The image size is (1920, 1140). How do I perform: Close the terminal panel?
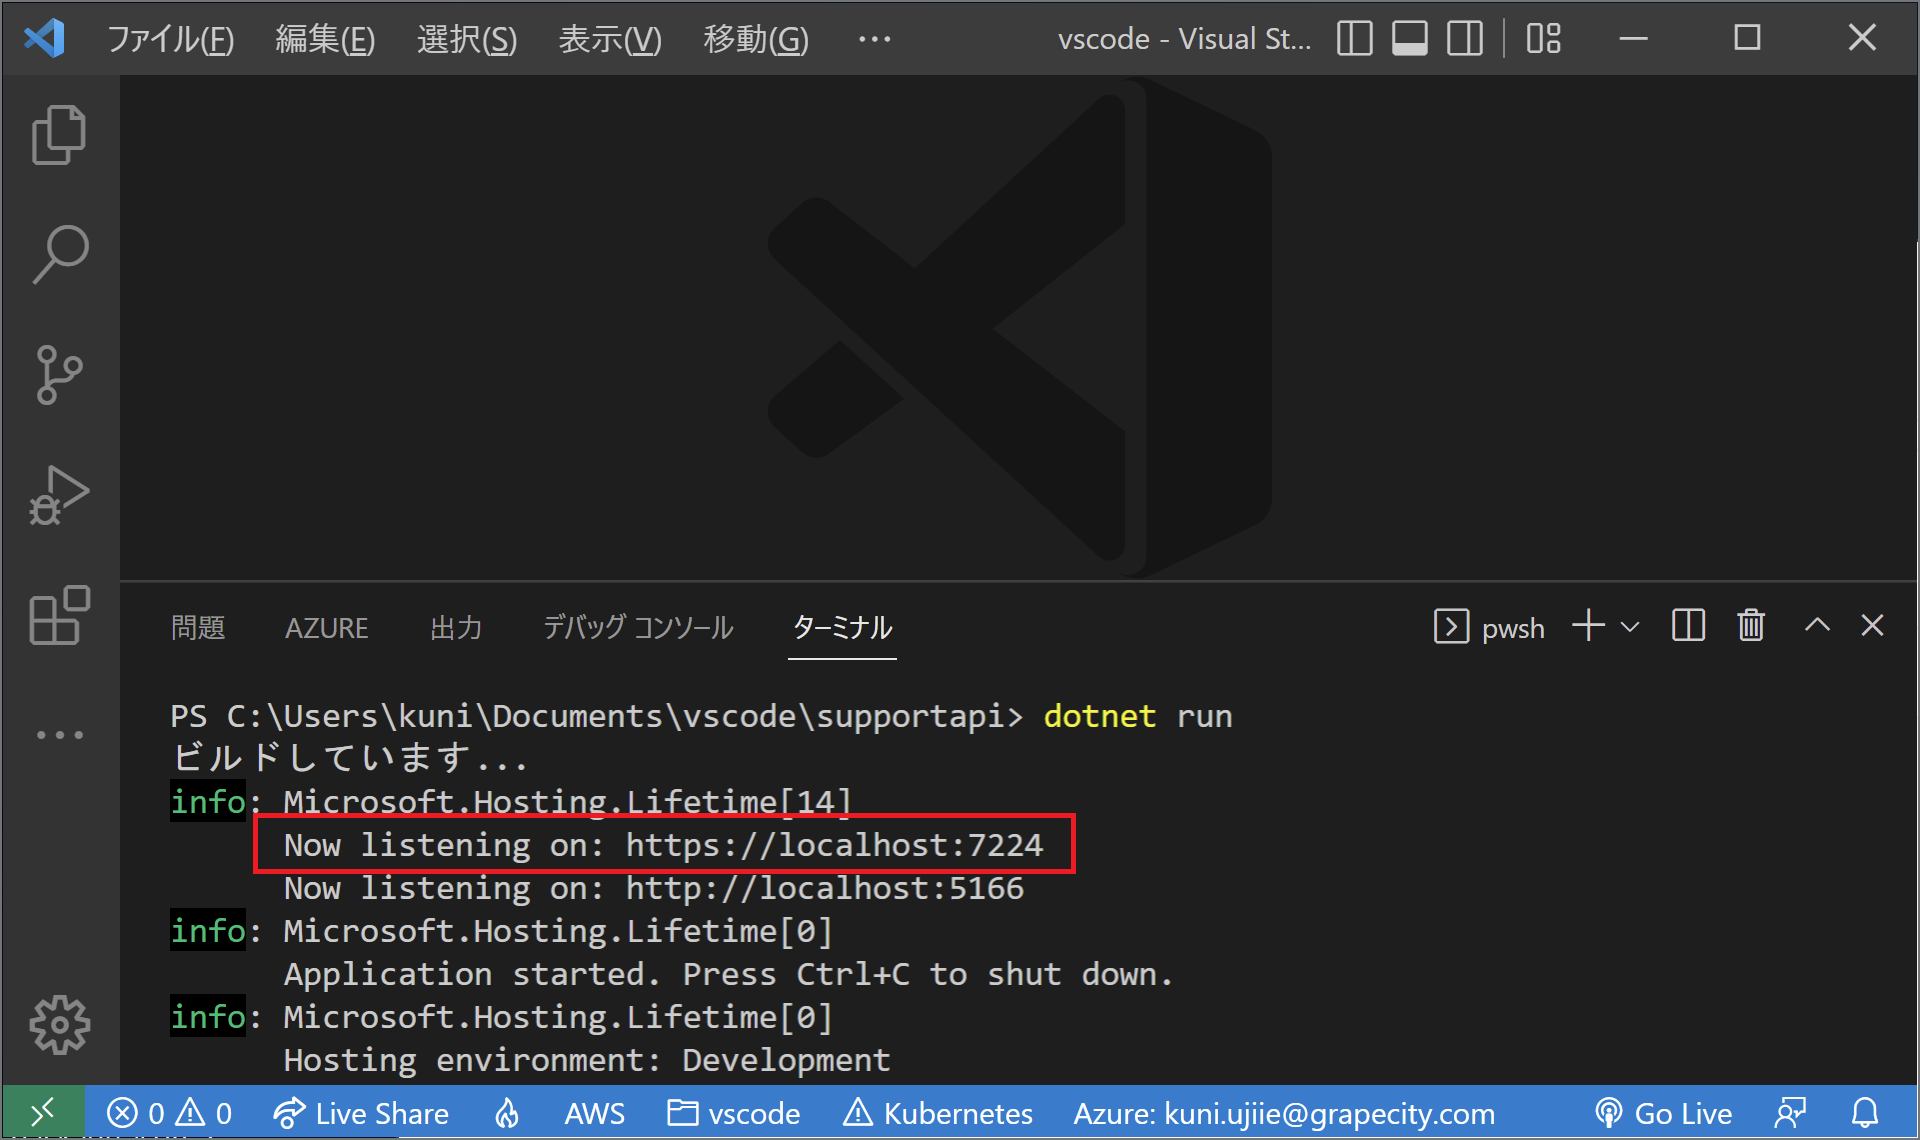(1872, 626)
